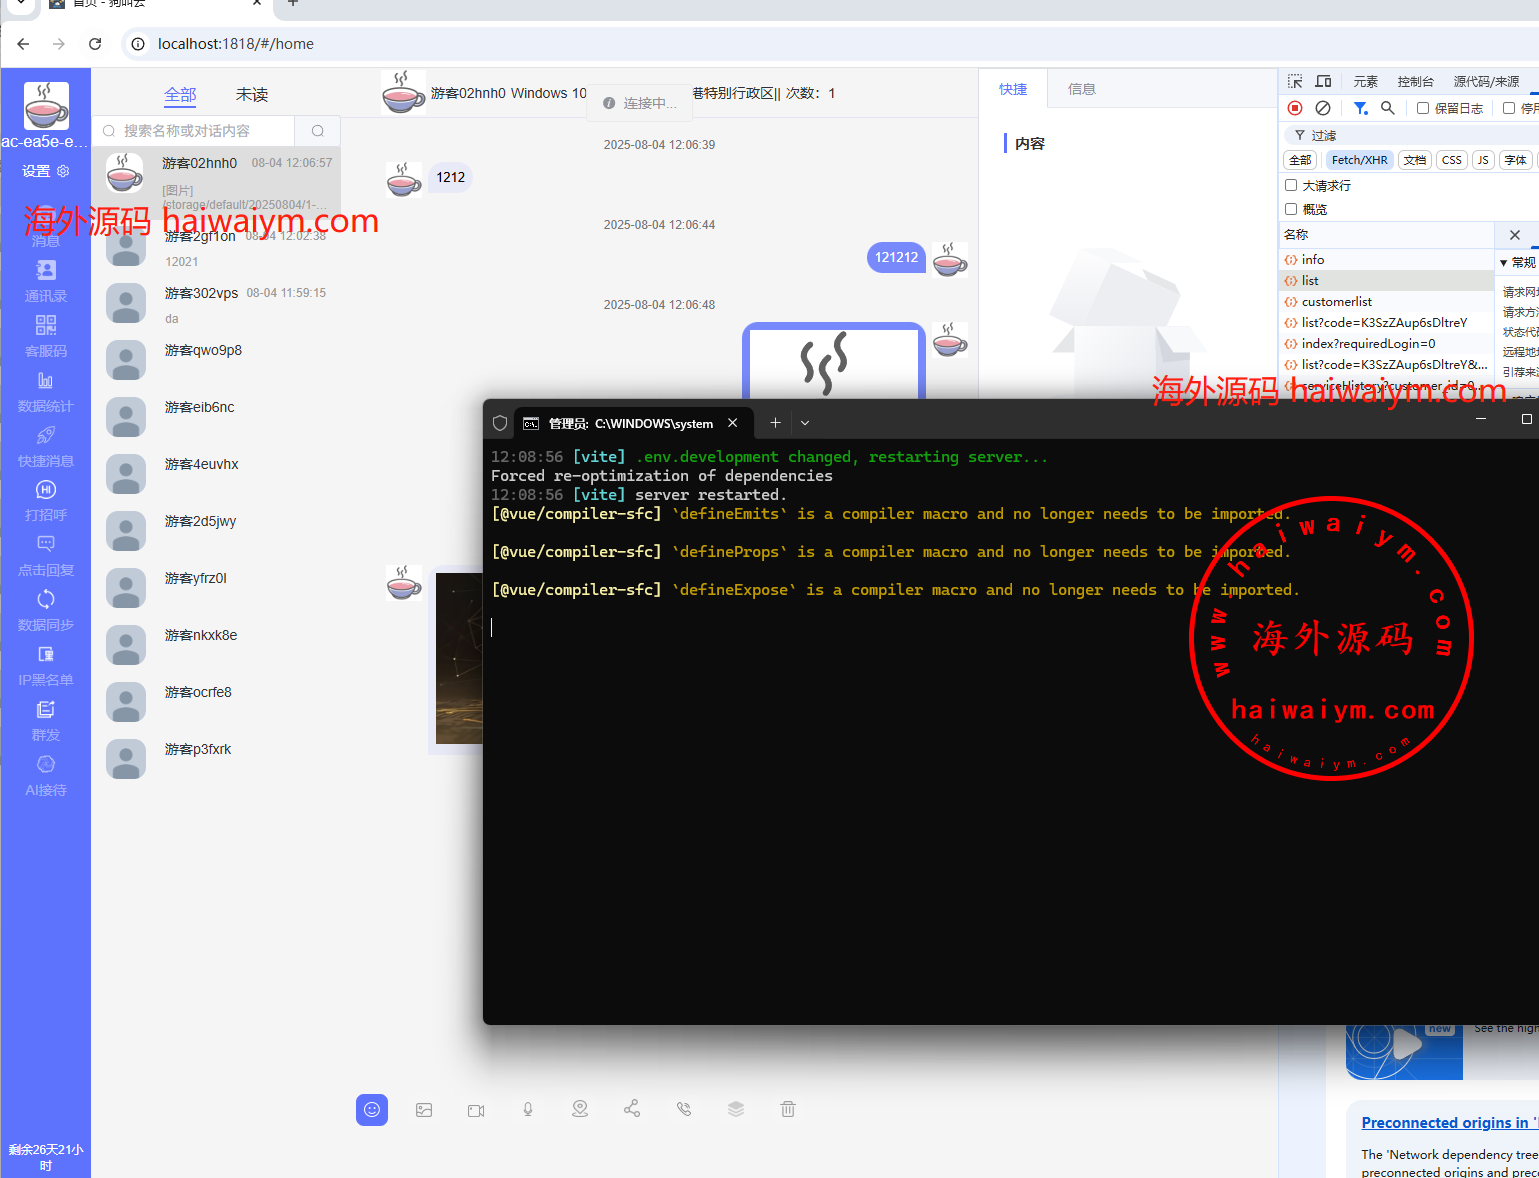Toggle the 概览 checkbox
The height and width of the screenshot is (1178, 1539).
(1291, 209)
